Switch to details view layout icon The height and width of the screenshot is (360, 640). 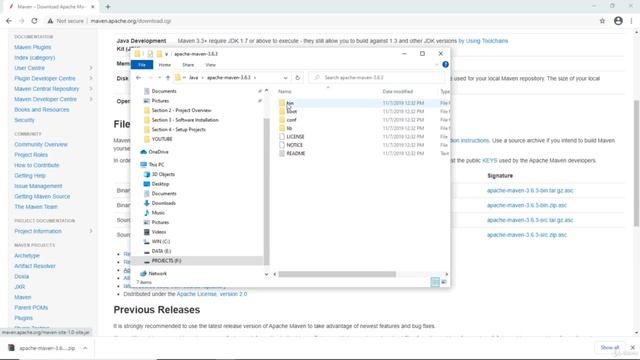[x=435, y=282]
